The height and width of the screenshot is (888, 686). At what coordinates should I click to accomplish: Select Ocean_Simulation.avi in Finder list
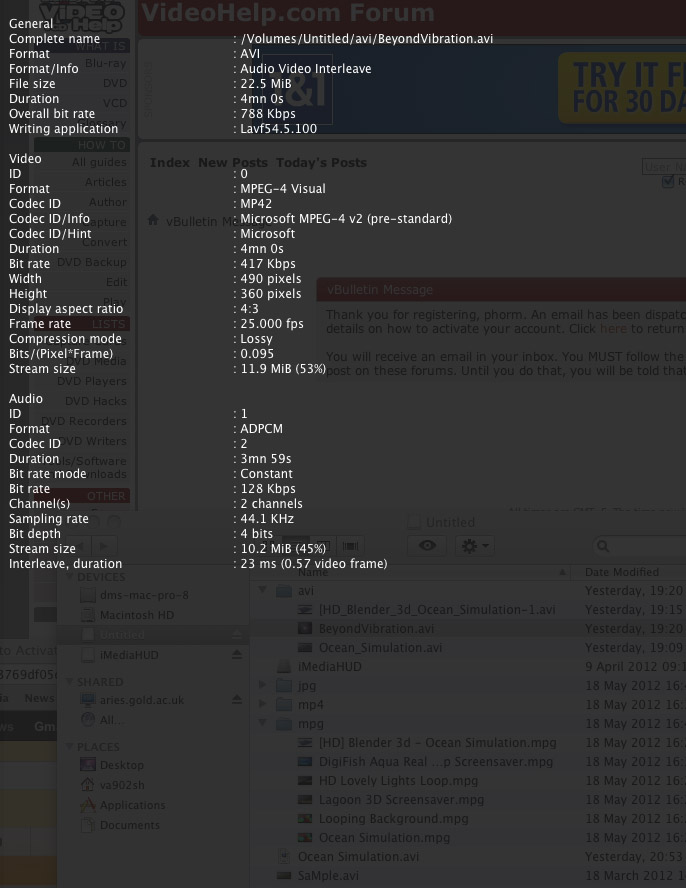tap(380, 647)
